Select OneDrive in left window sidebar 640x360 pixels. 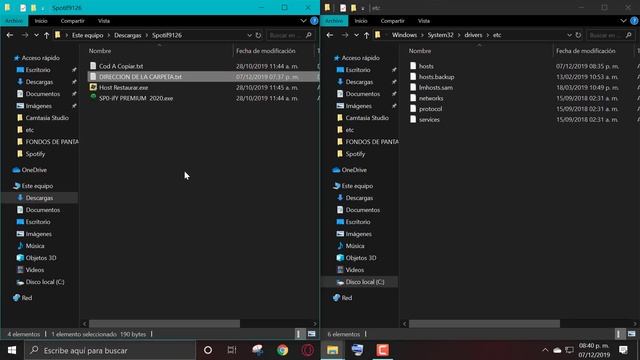click(29, 170)
